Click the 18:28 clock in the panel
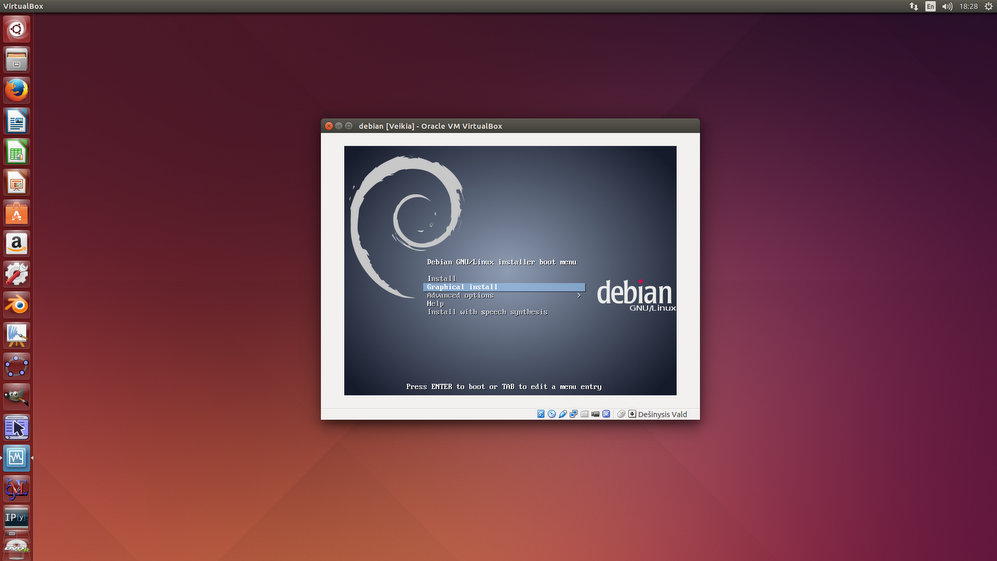The height and width of the screenshot is (561, 997). 968,6
